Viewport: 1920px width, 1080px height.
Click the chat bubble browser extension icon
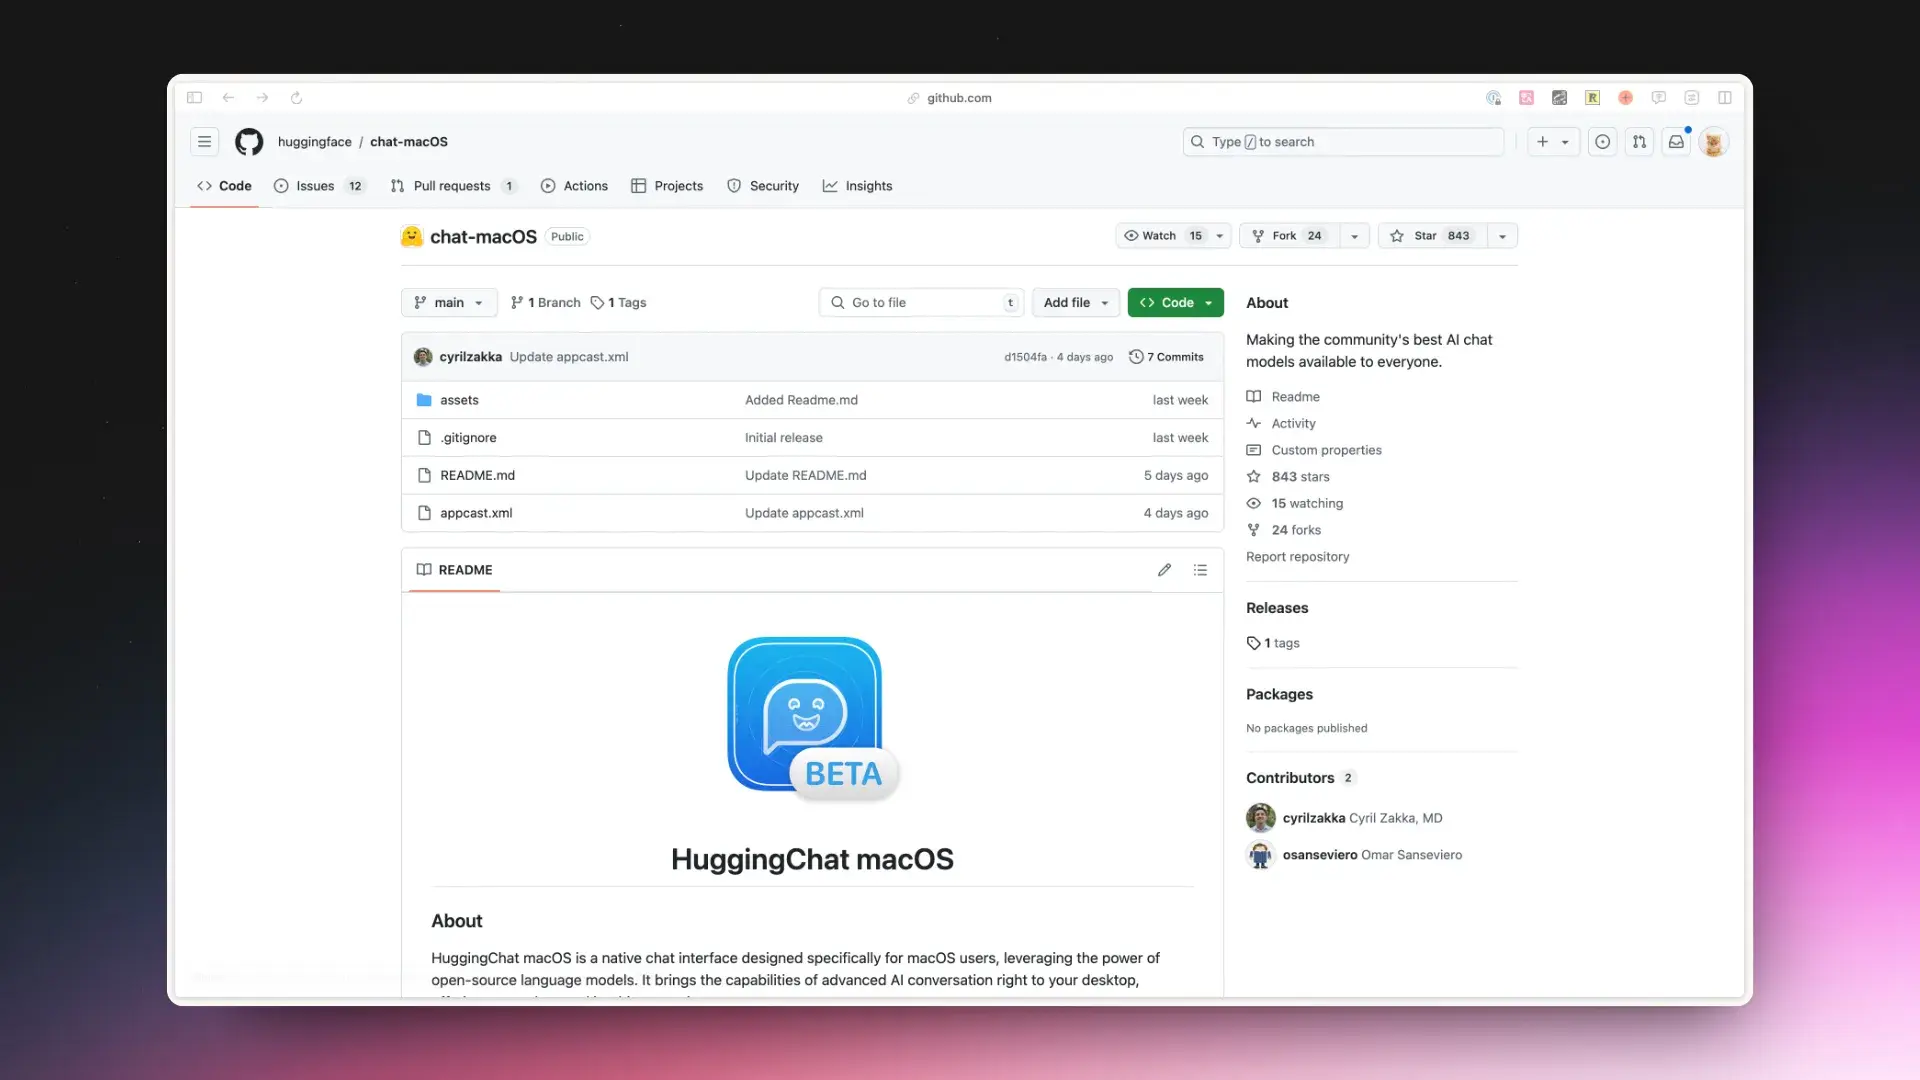(1659, 98)
